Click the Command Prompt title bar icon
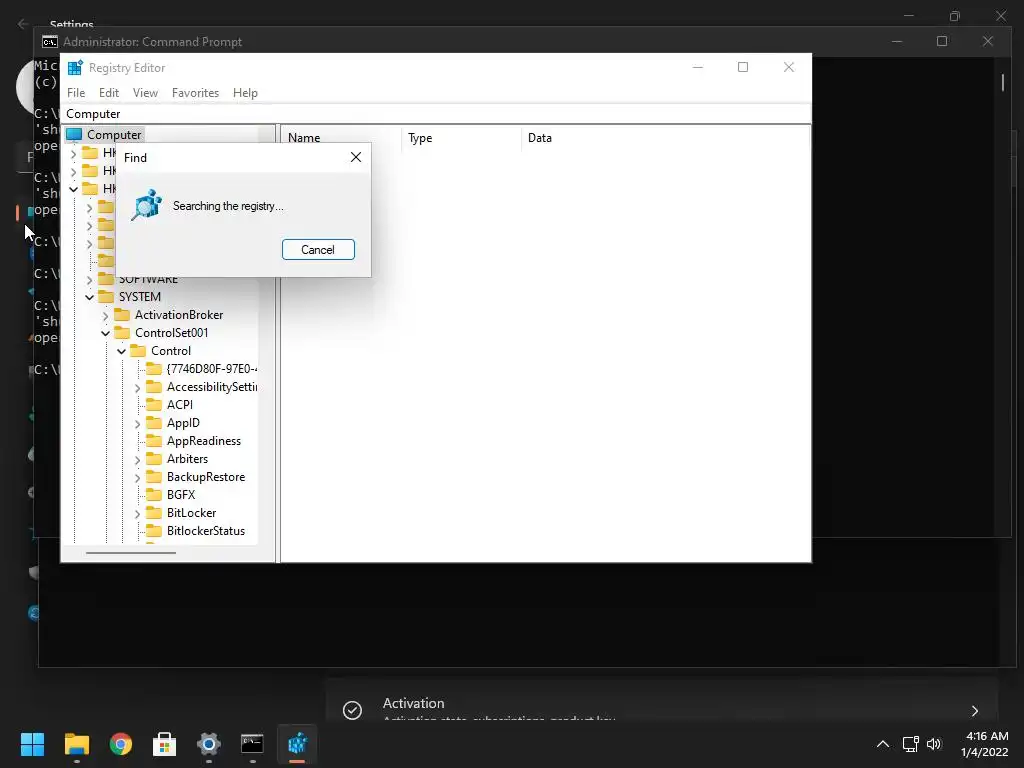 pyautogui.click(x=50, y=42)
